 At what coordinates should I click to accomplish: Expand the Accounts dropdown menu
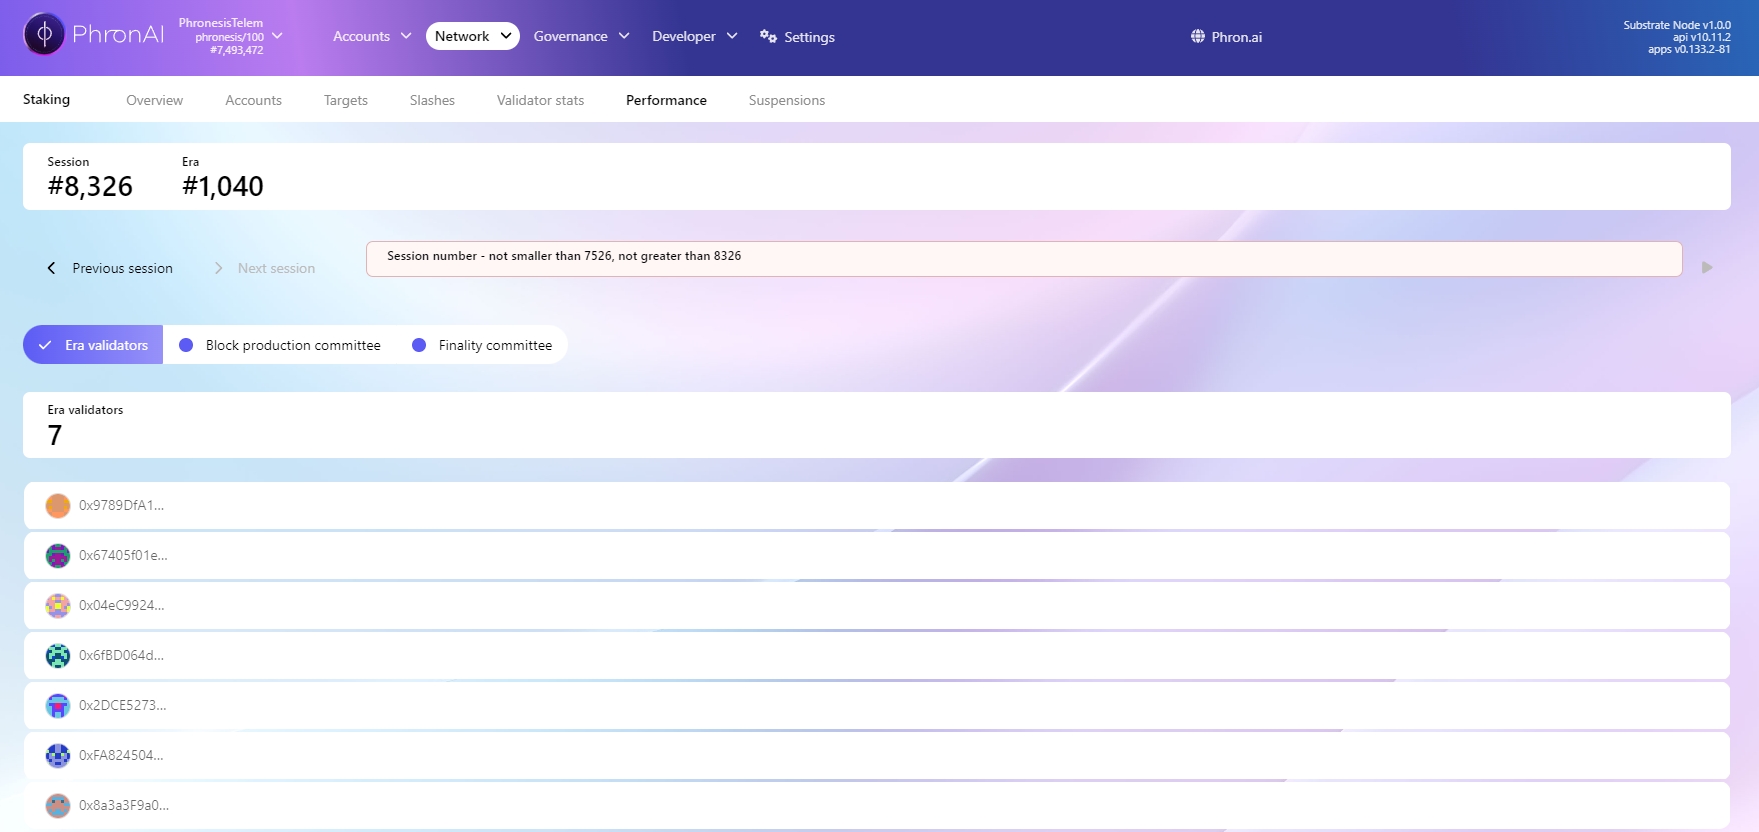tap(372, 36)
